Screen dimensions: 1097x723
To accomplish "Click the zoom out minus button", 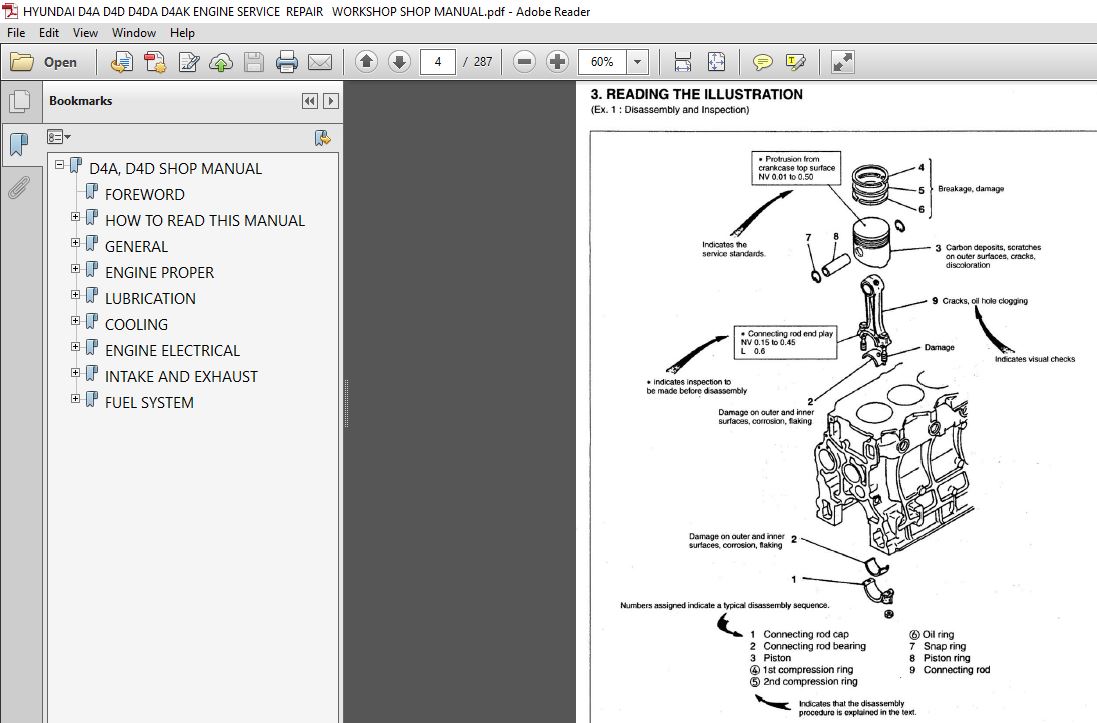I will pyautogui.click(x=524, y=62).
